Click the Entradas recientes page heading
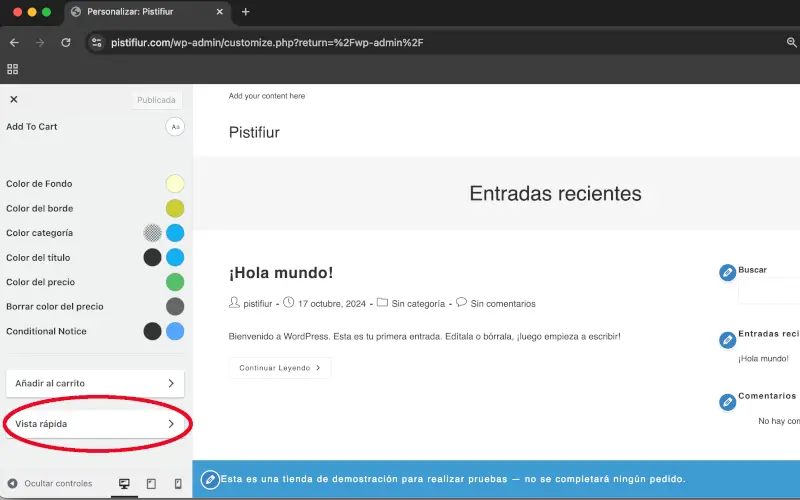Screen dimensions: 800x500 [555, 193]
